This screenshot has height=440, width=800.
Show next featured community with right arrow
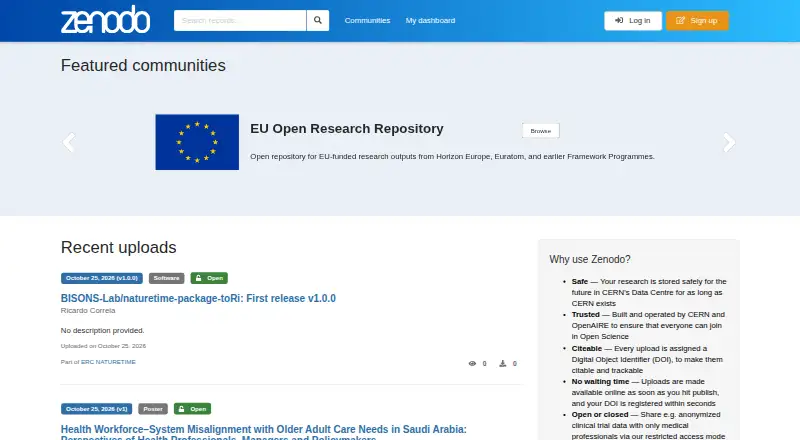point(729,142)
